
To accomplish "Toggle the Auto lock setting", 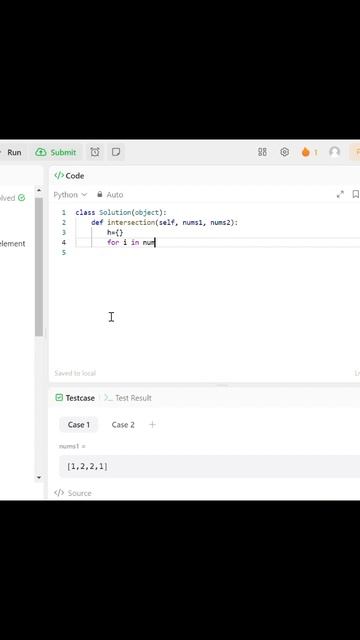I will (110, 195).
